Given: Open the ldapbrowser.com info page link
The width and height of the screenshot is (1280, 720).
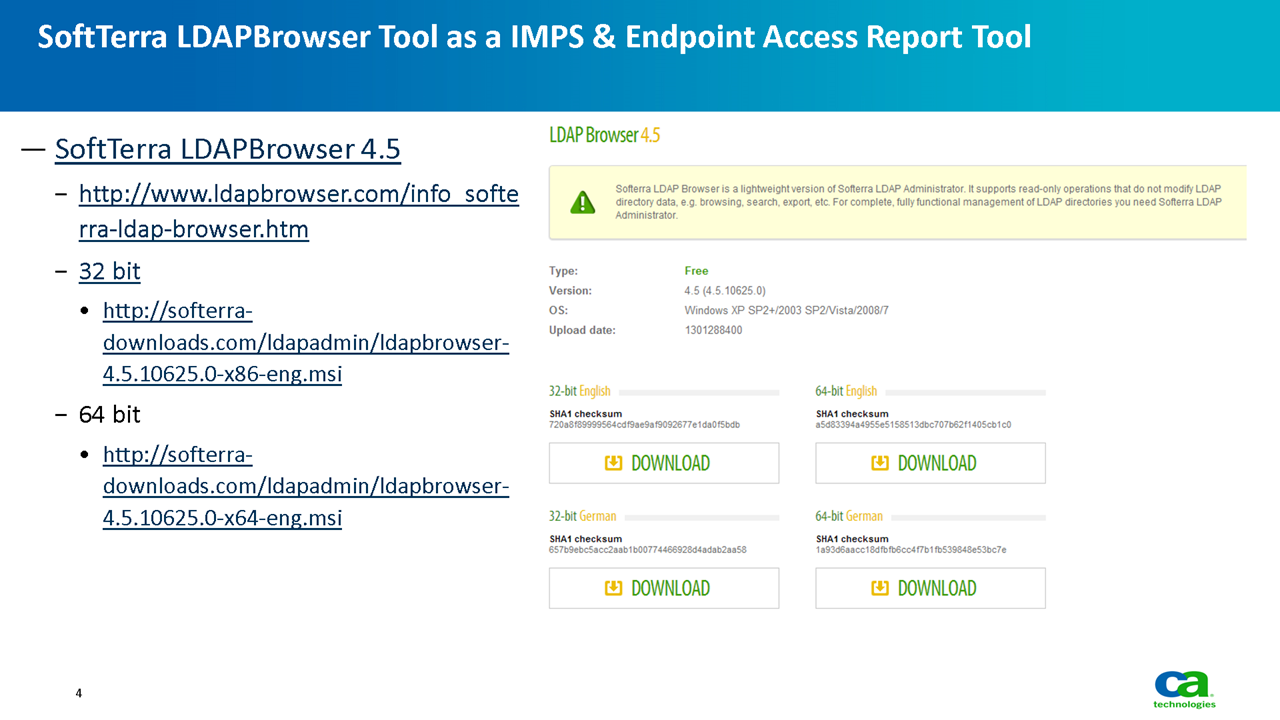Looking at the screenshot, I should point(298,211).
